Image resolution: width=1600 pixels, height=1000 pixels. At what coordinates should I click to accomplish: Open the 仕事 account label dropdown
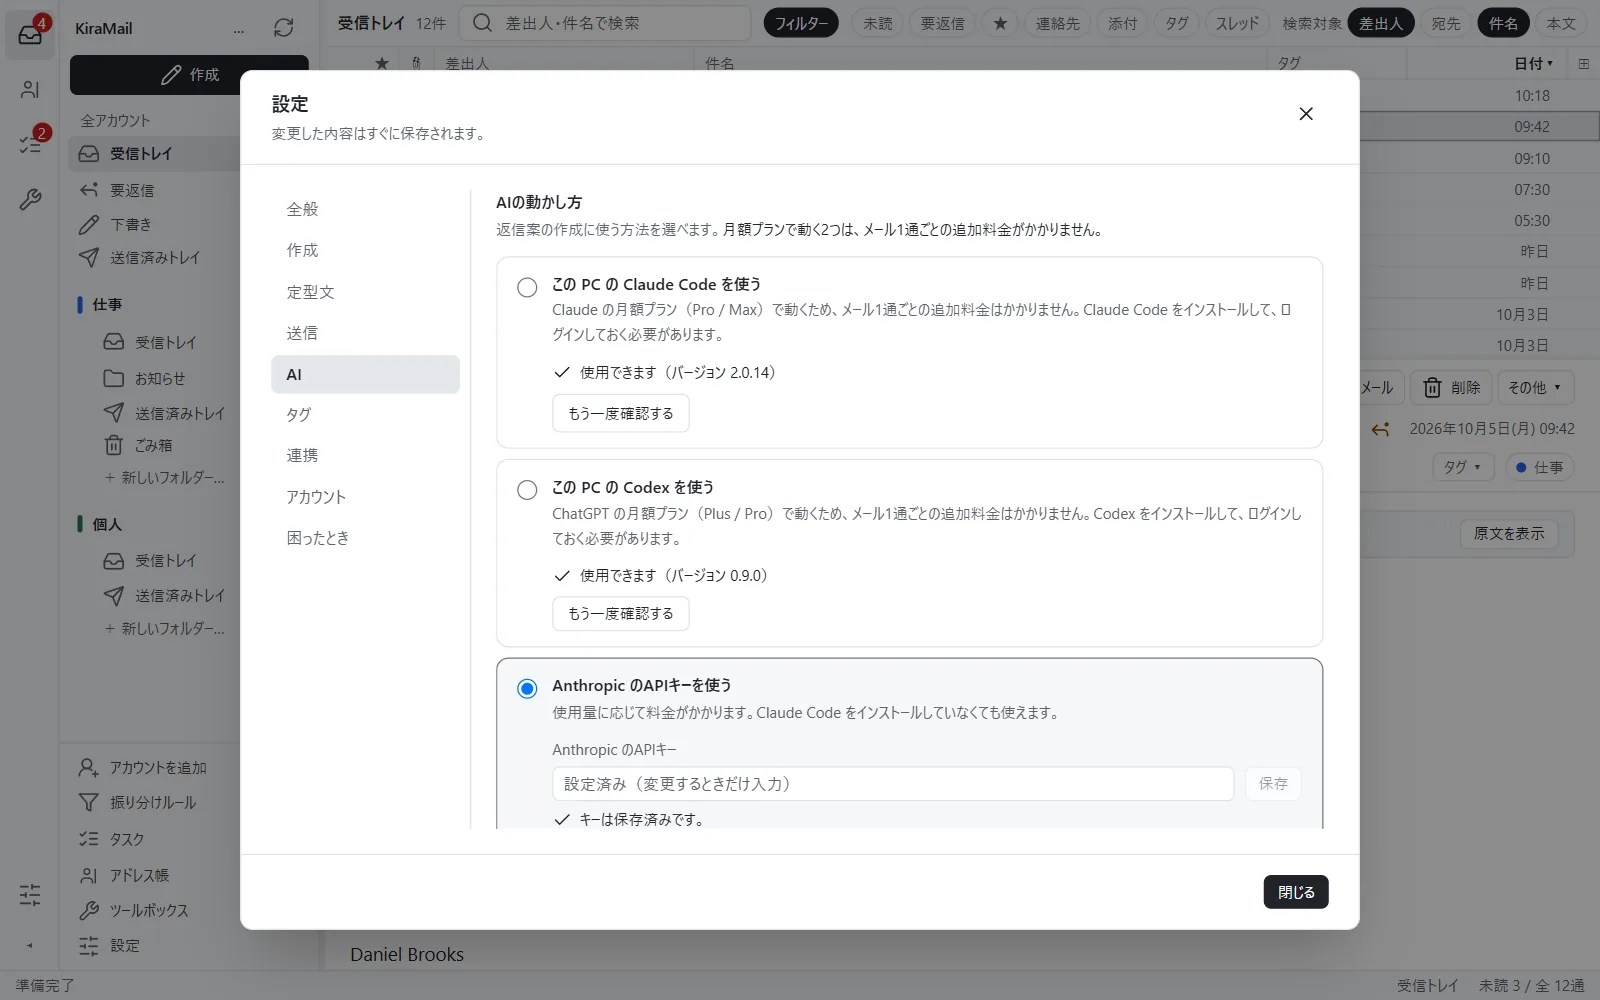(1540, 467)
